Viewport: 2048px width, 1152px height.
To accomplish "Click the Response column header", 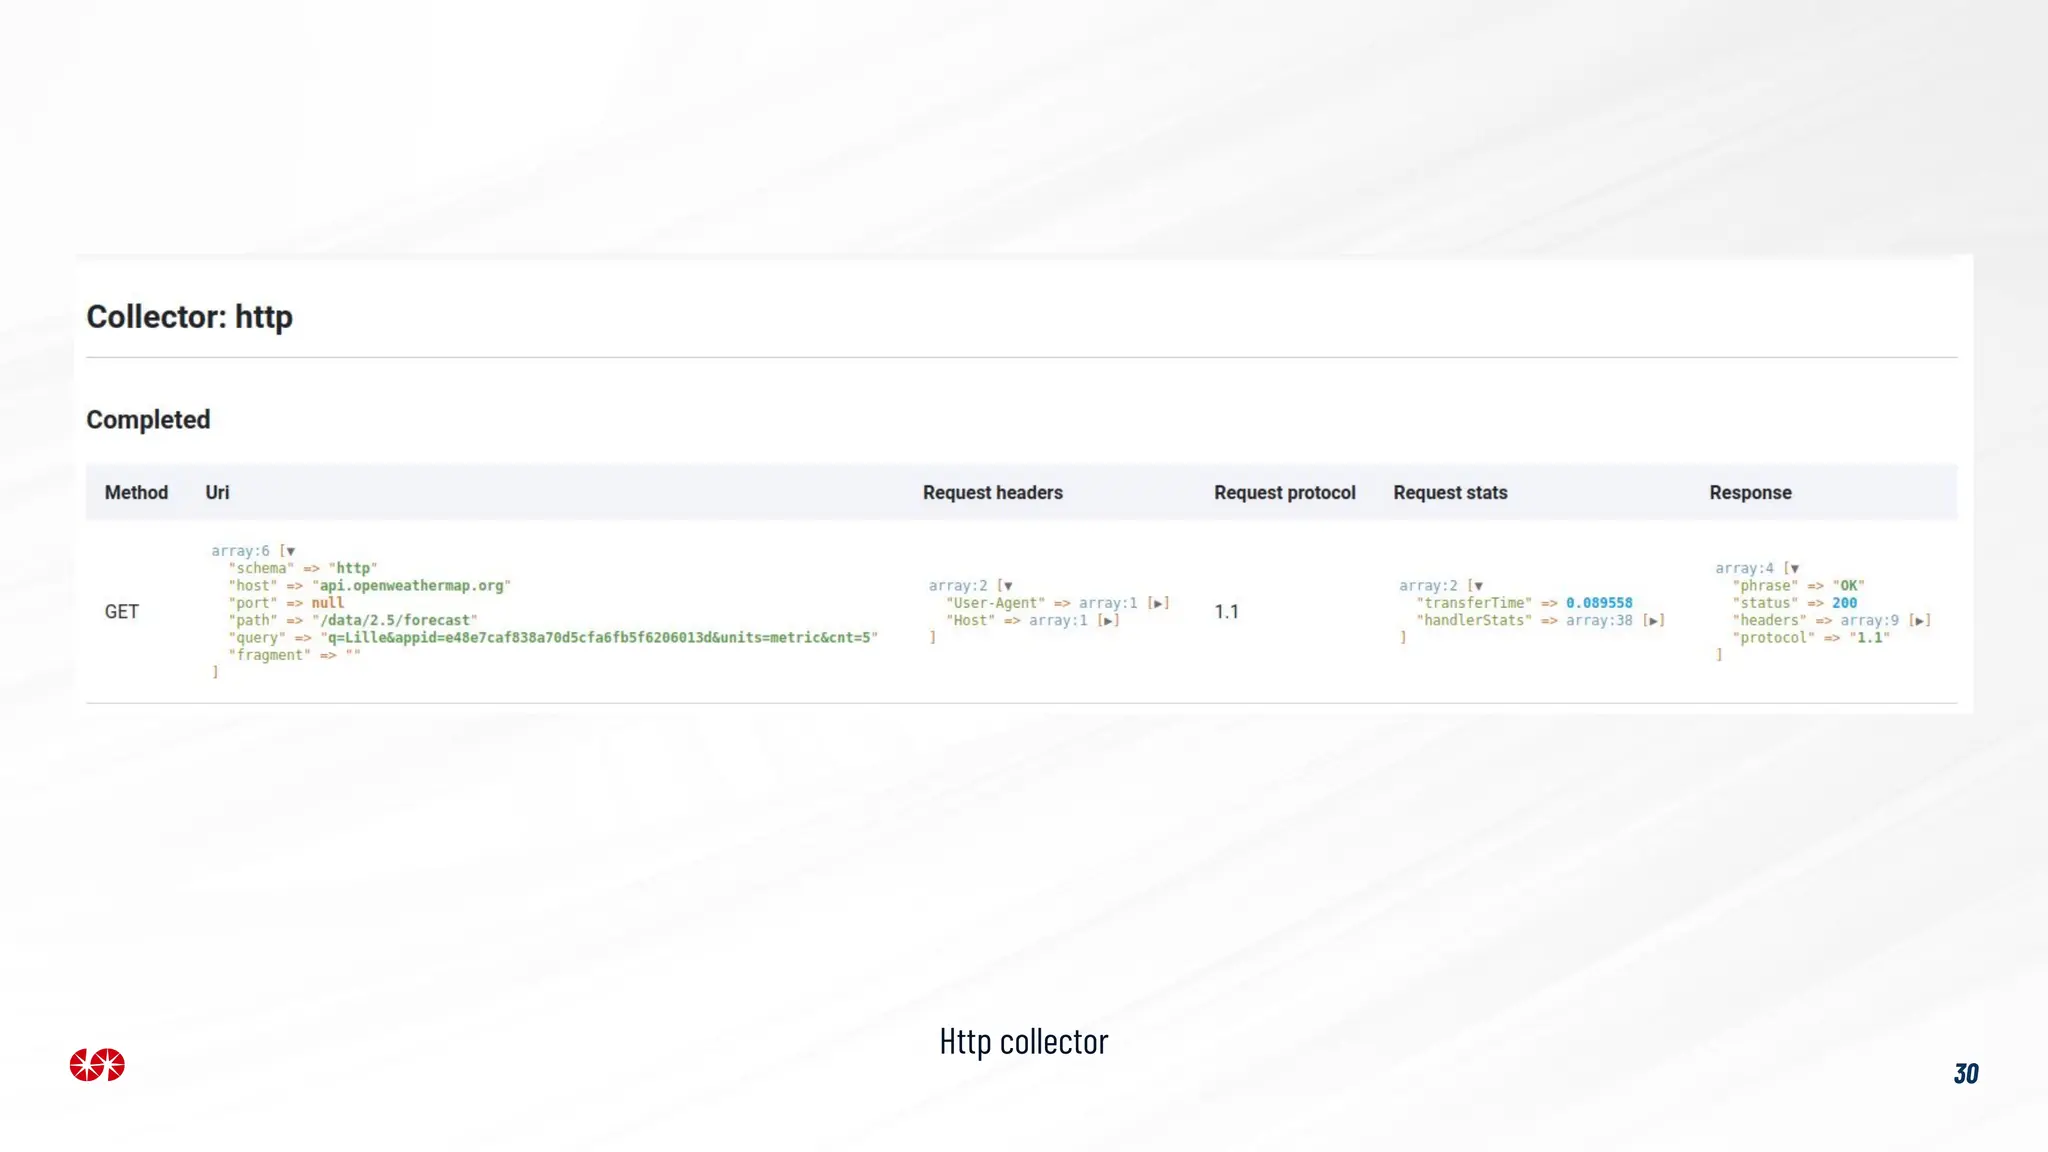I will [1750, 493].
